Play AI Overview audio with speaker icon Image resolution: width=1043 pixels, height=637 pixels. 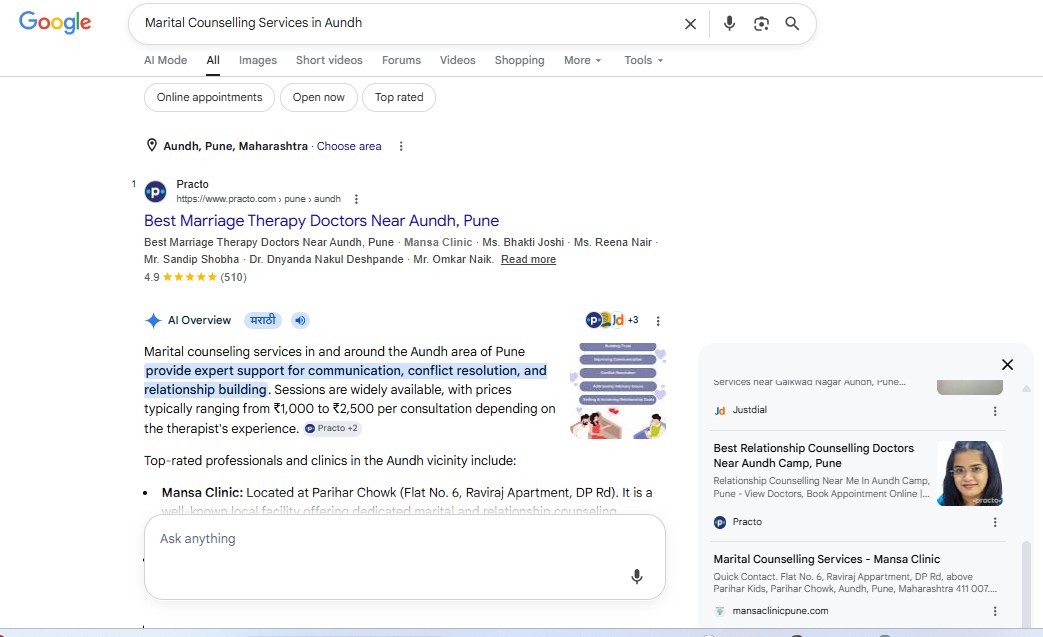click(x=300, y=320)
